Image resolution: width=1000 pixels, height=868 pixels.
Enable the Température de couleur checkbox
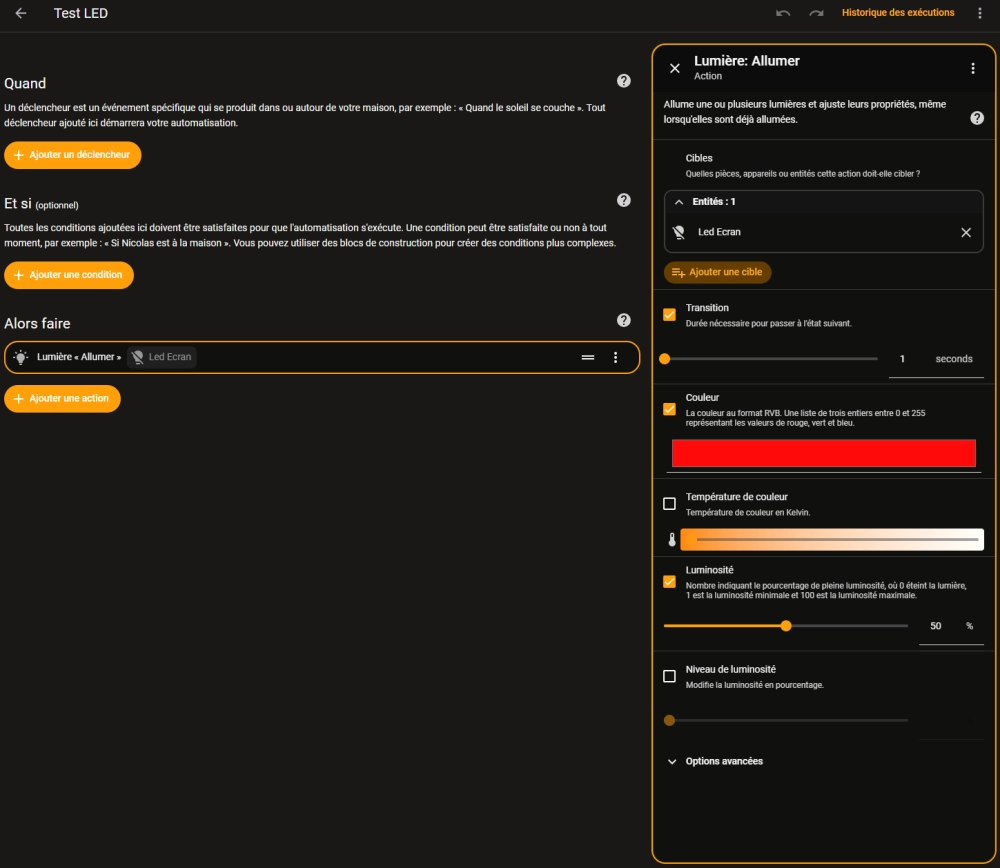point(669,504)
